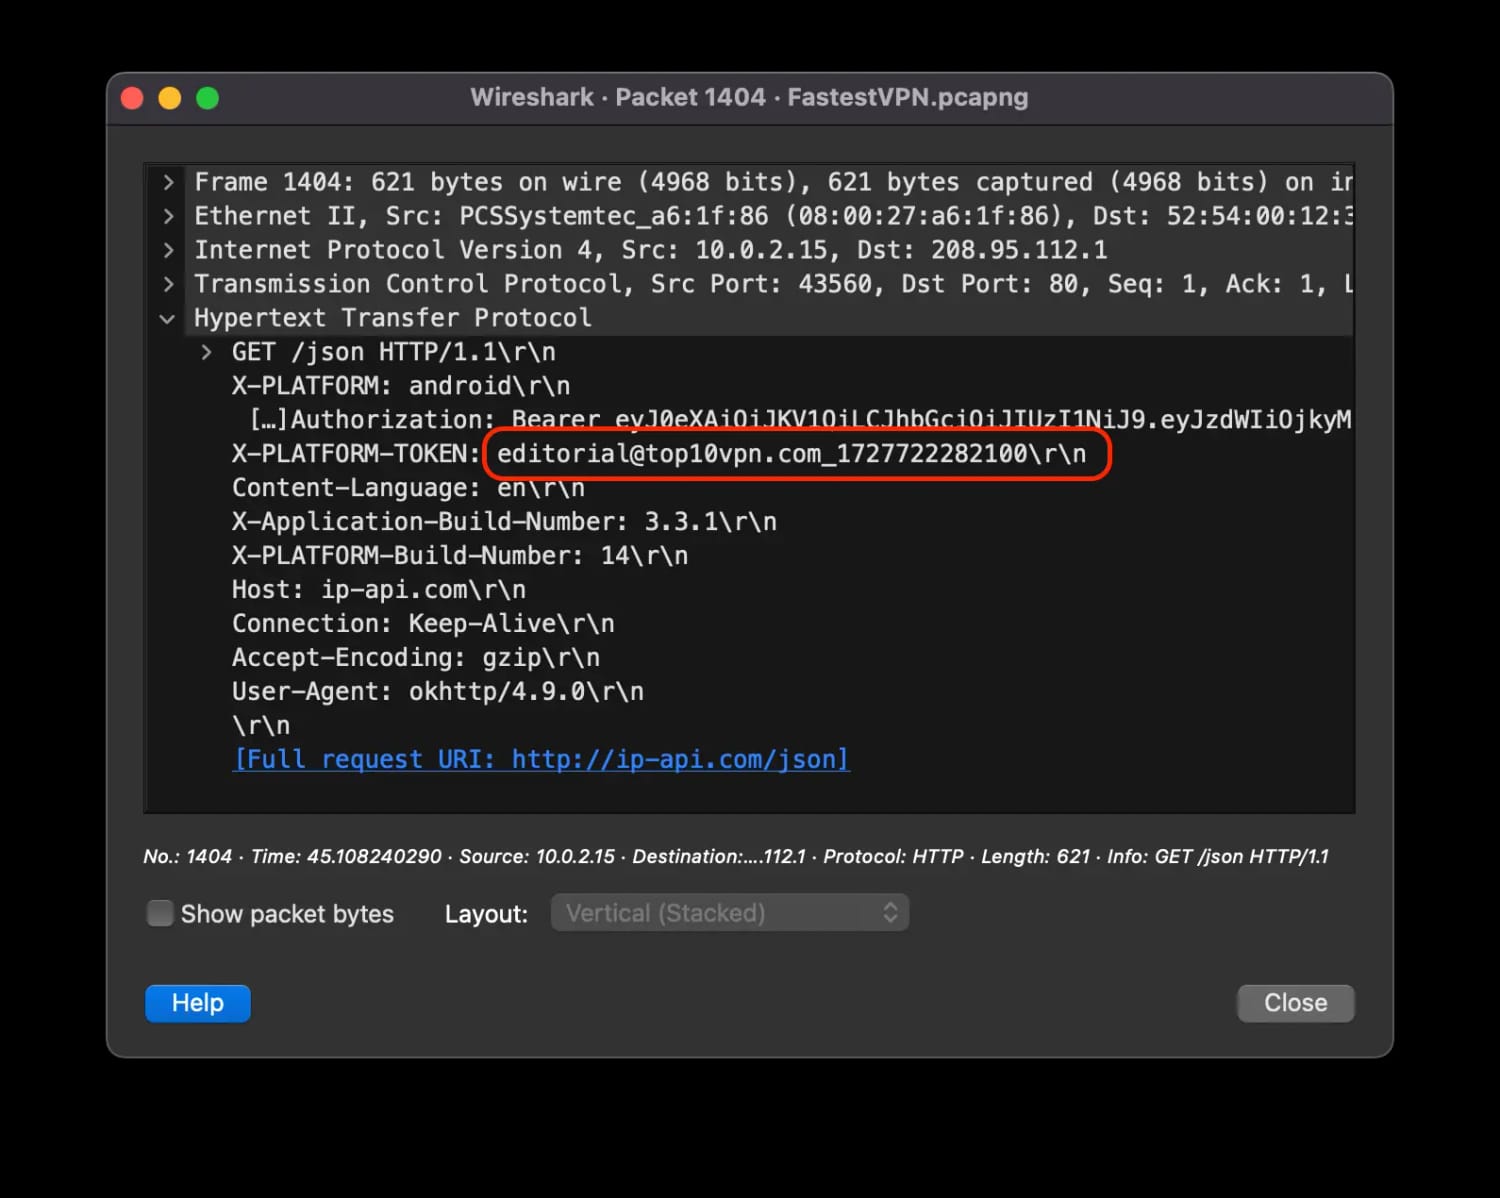
Task: Click the Transmission Control Protocol row text
Action: (773, 284)
